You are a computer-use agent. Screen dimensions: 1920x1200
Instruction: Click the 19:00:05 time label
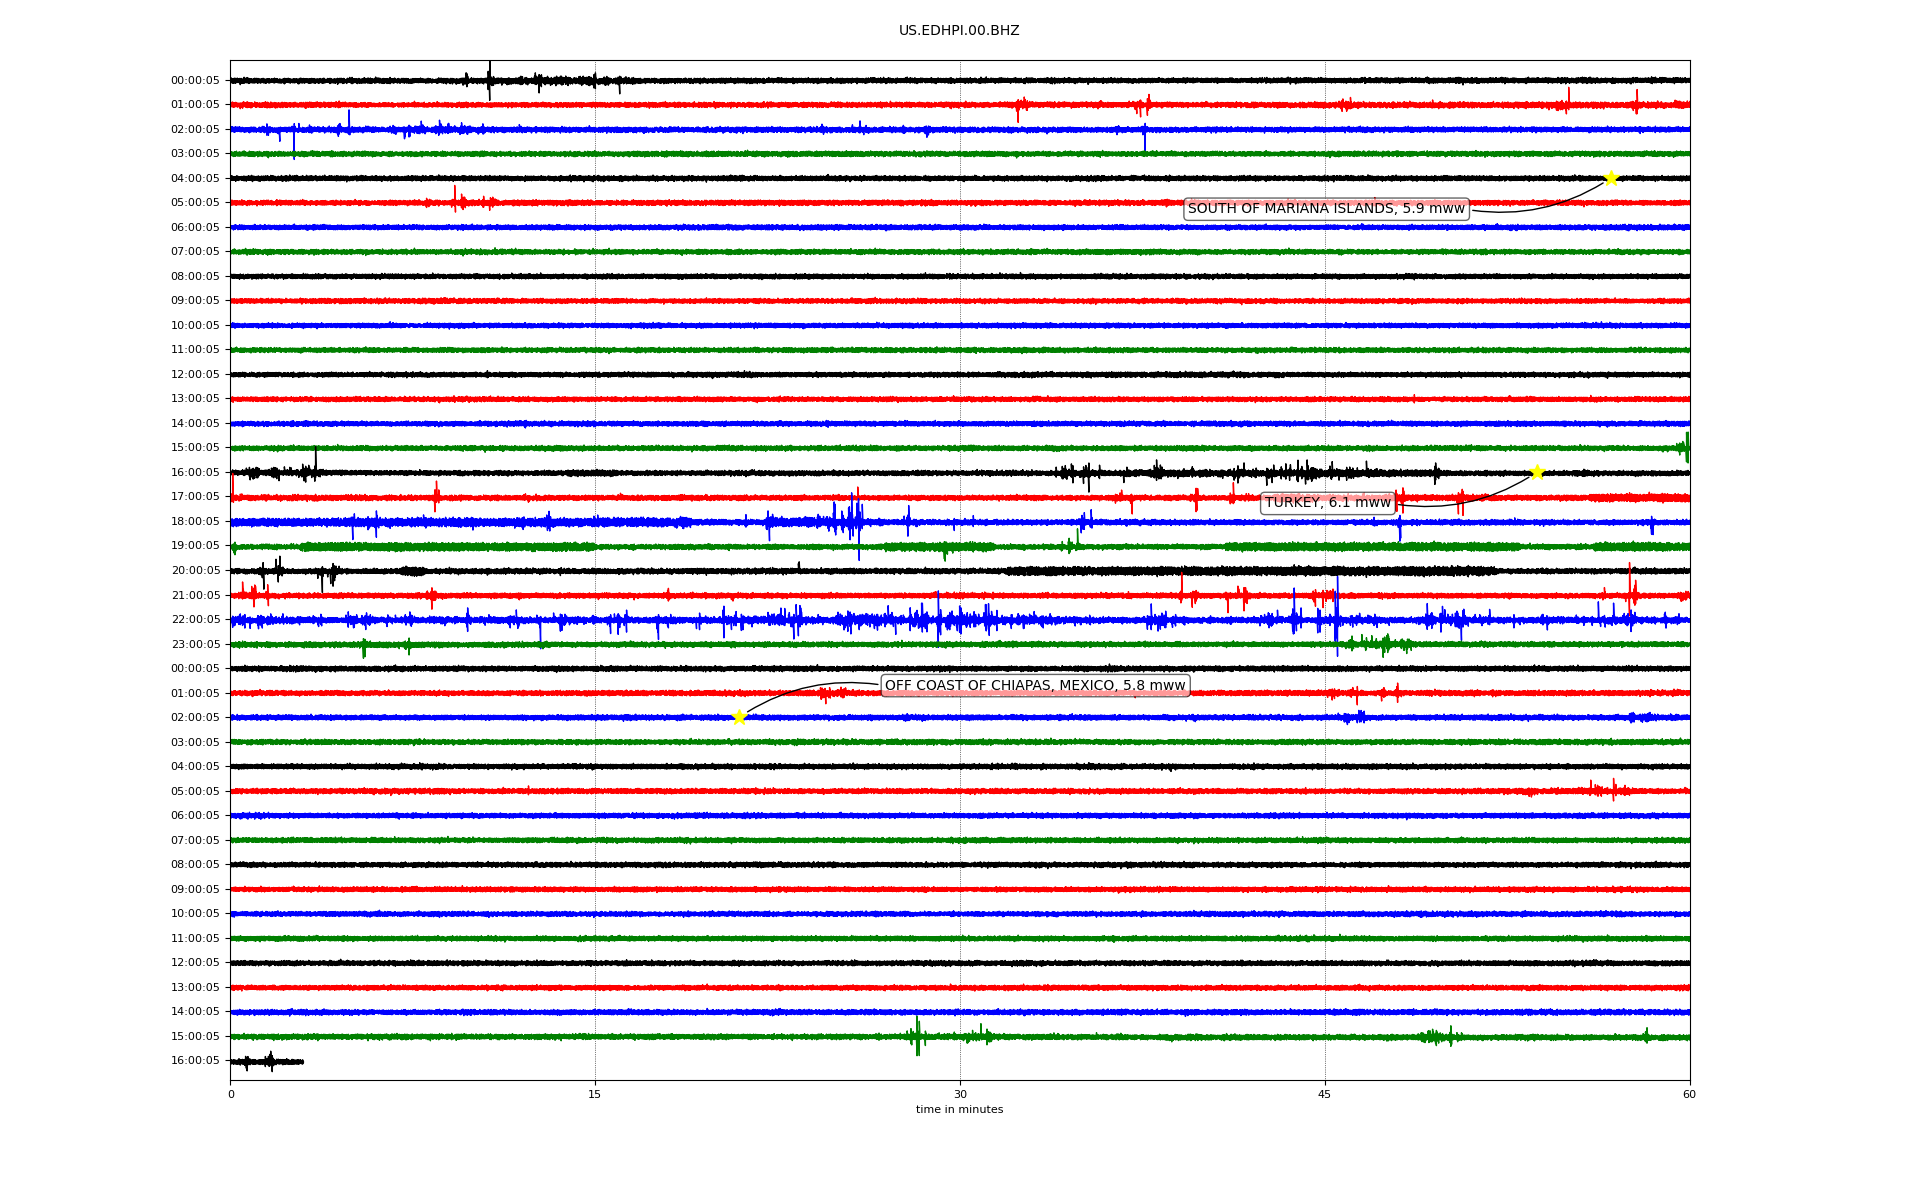coord(195,546)
